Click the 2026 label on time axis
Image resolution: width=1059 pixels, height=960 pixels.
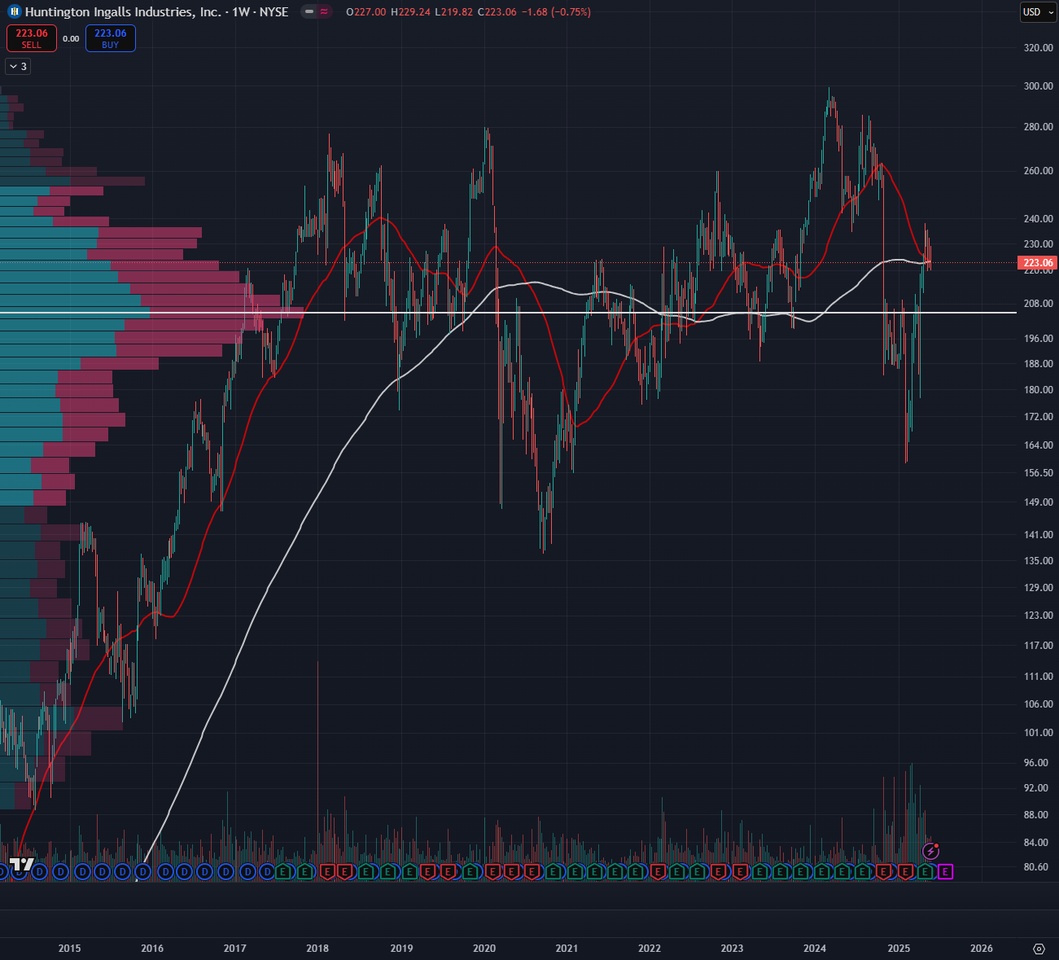tap(981, 949)
